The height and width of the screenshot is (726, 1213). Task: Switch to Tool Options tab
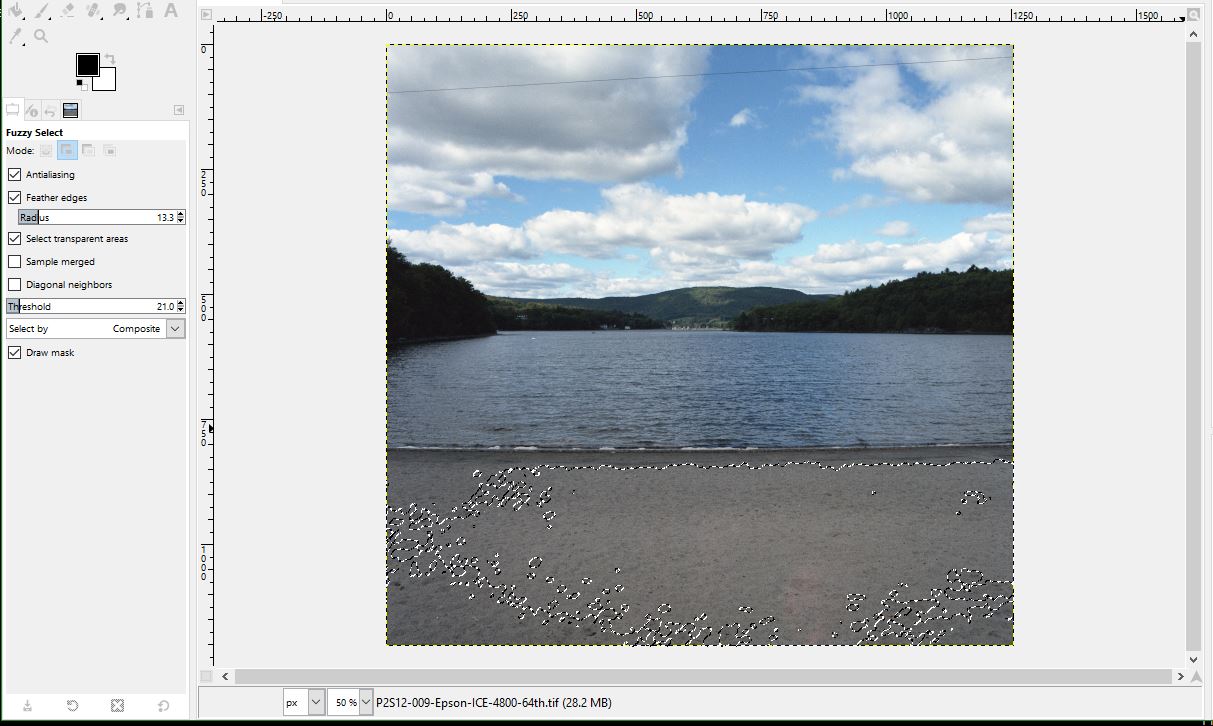point(13,110)
